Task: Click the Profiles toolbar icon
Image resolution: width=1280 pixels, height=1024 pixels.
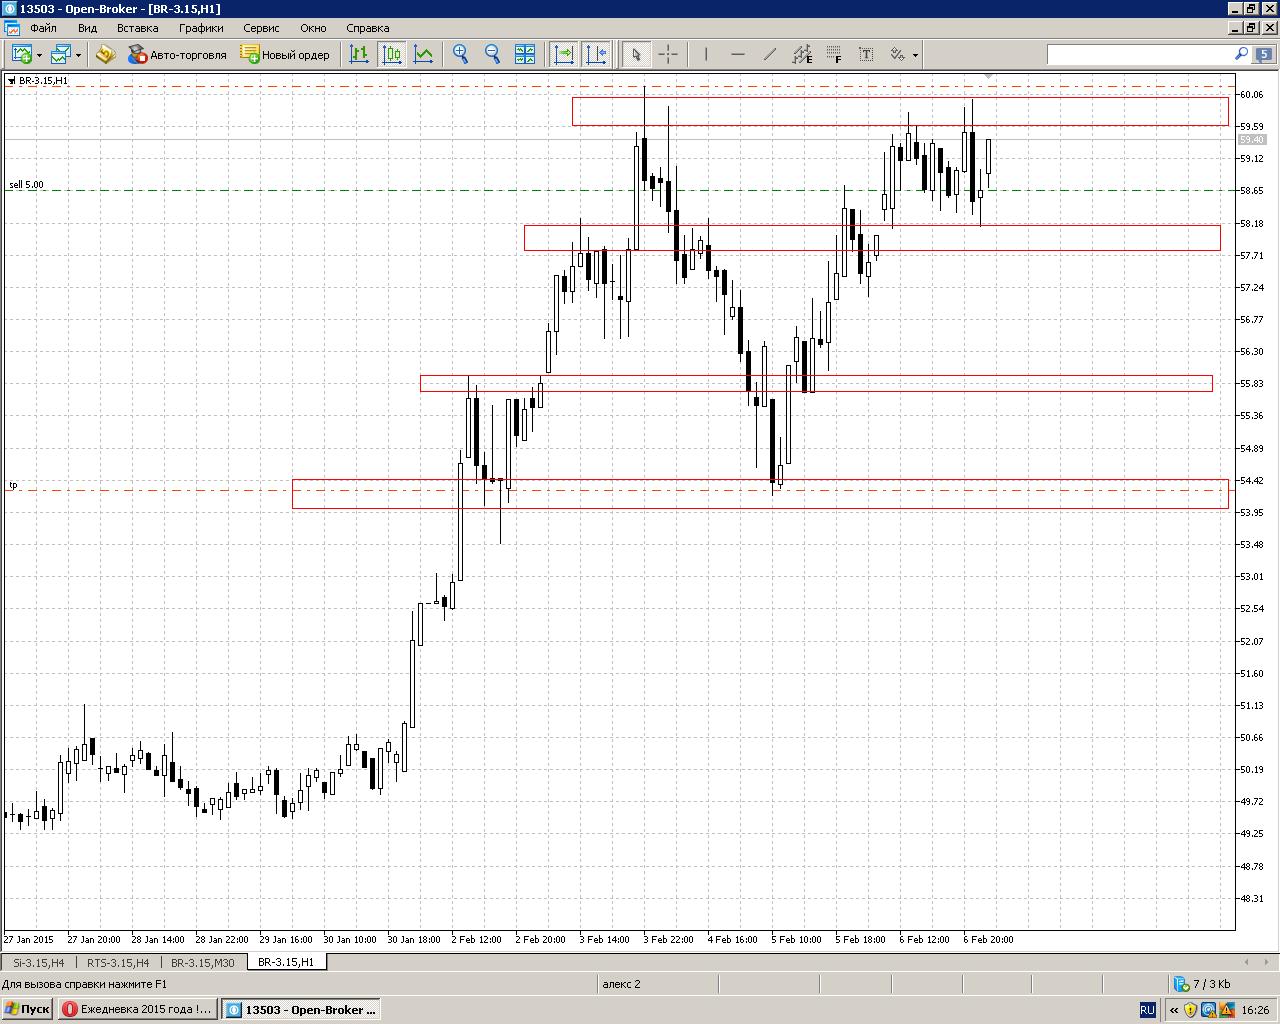Action: coord(61,55)
